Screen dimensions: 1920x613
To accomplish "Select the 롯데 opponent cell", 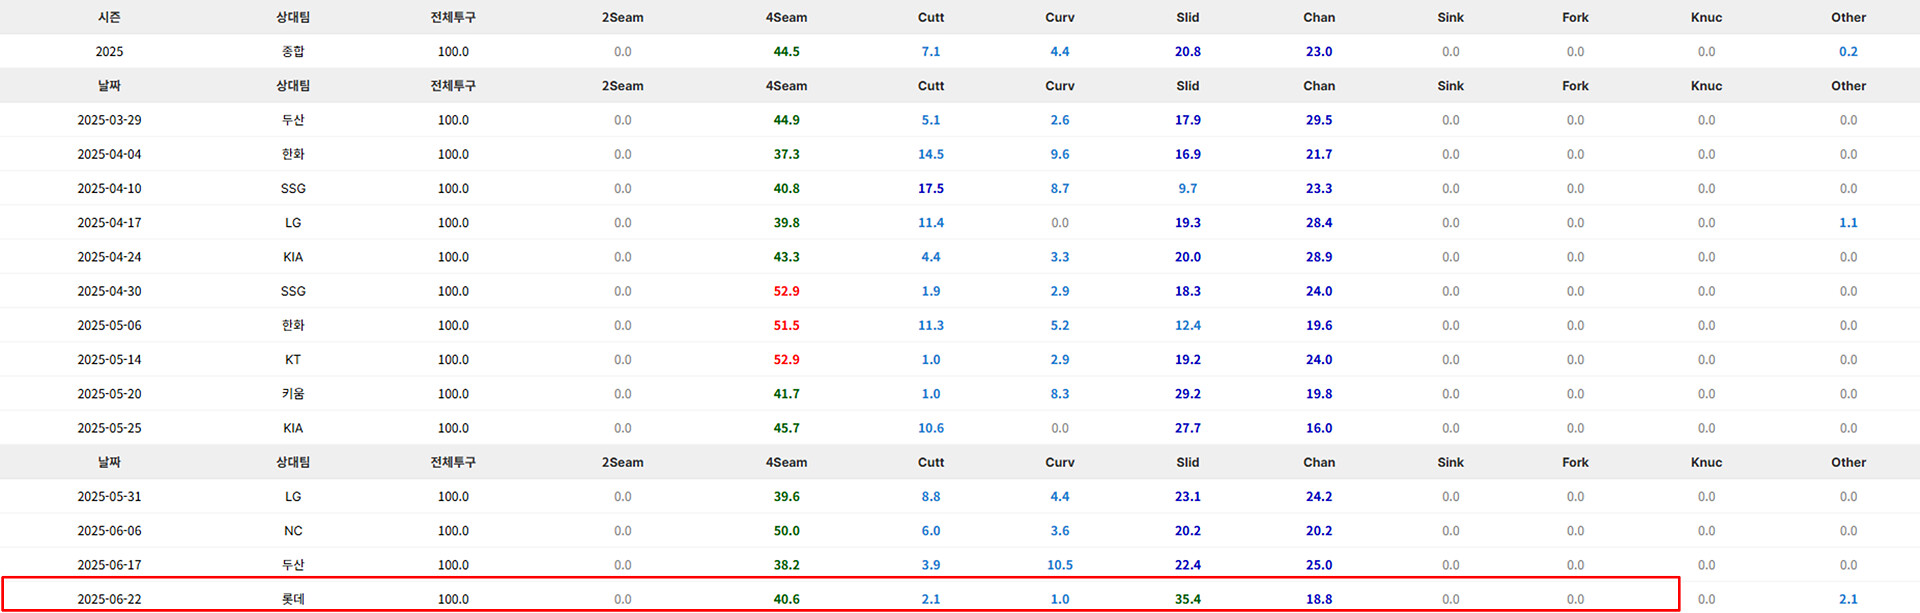I will 293,599.
